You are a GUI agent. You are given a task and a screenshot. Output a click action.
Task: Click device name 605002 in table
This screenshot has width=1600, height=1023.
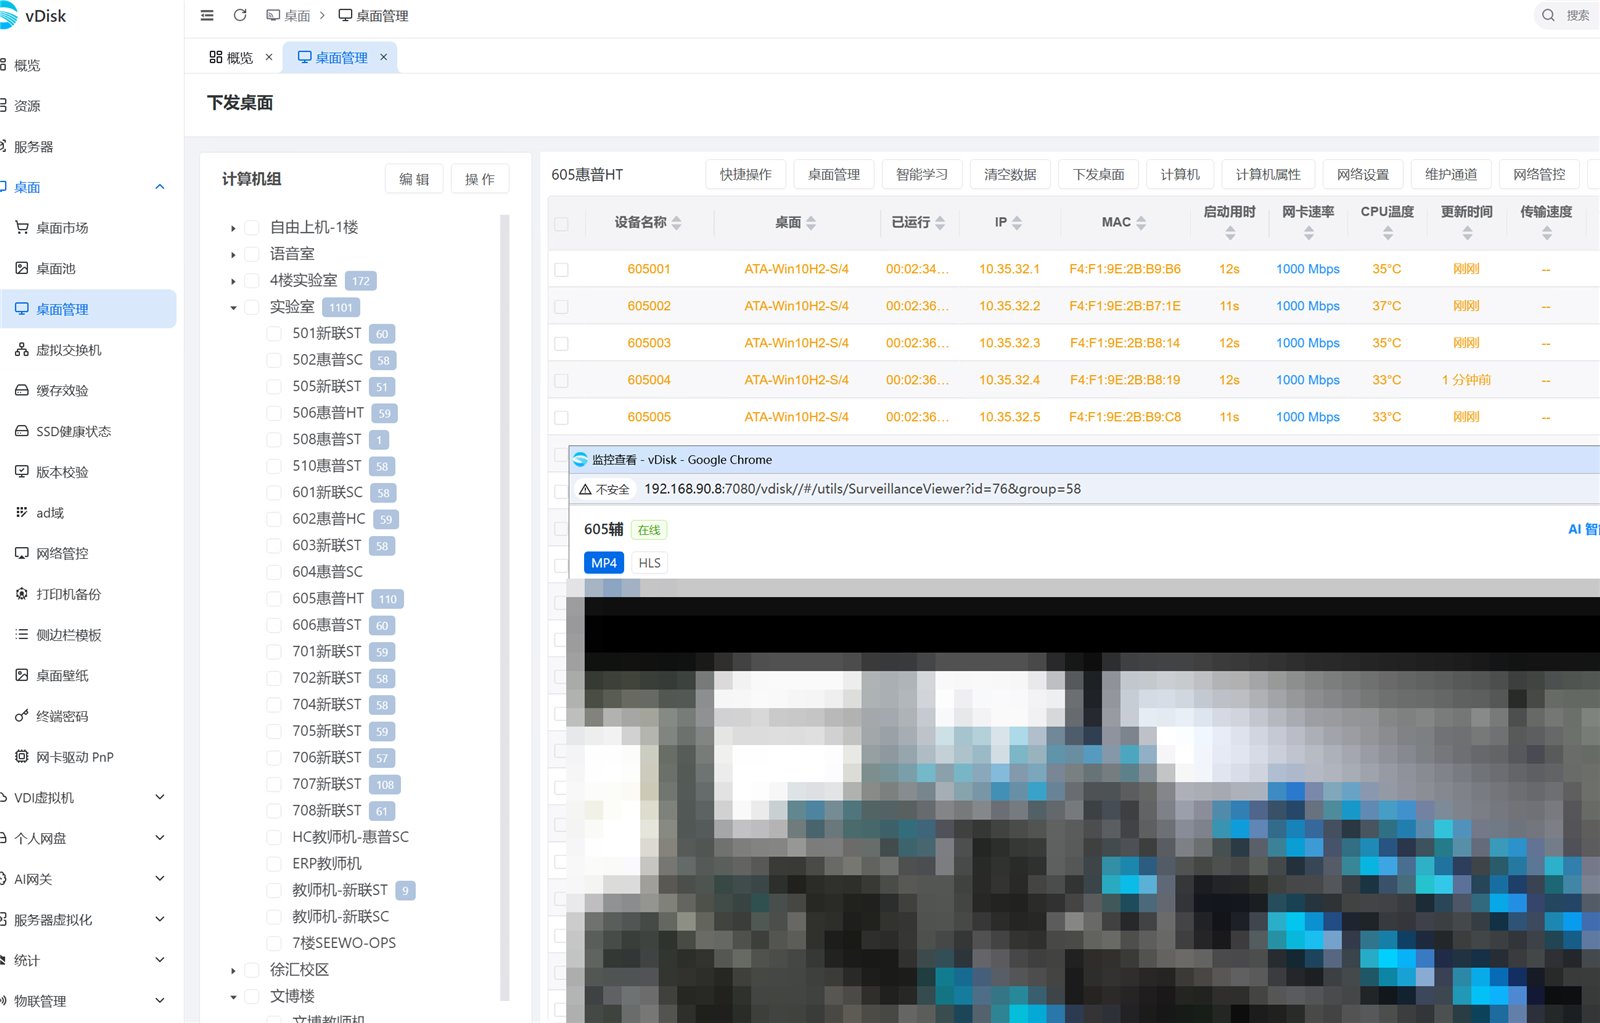(649, 306)
